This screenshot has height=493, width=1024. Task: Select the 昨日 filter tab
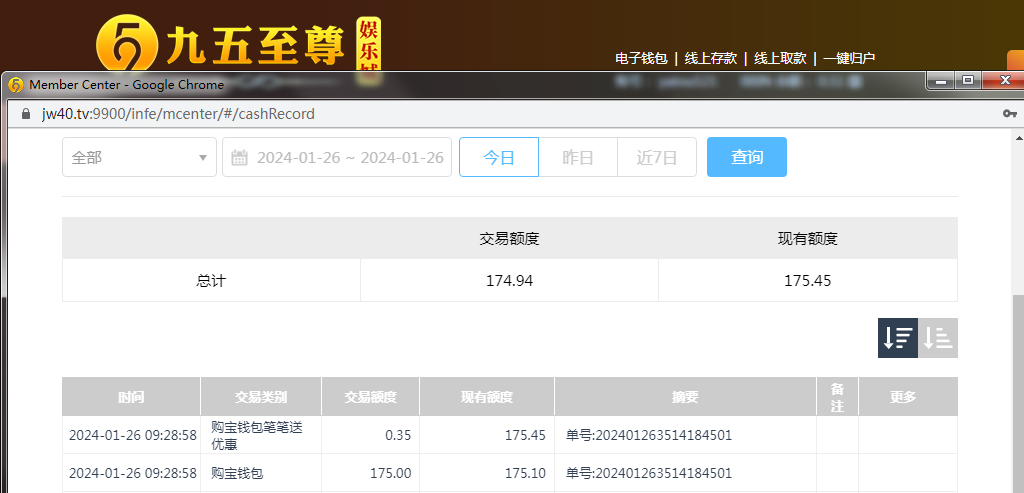(x=578, y=157)
